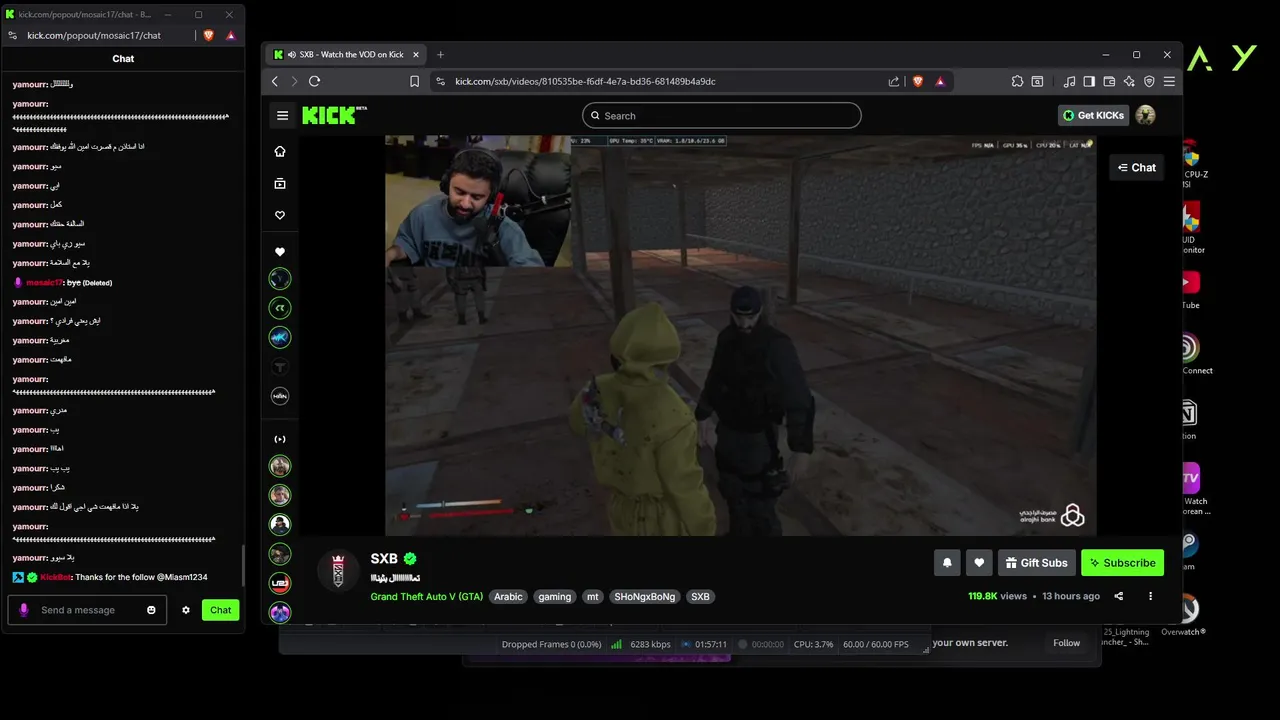Click the live broadcast (•) icon in sidebar

(x=280, y=439)
